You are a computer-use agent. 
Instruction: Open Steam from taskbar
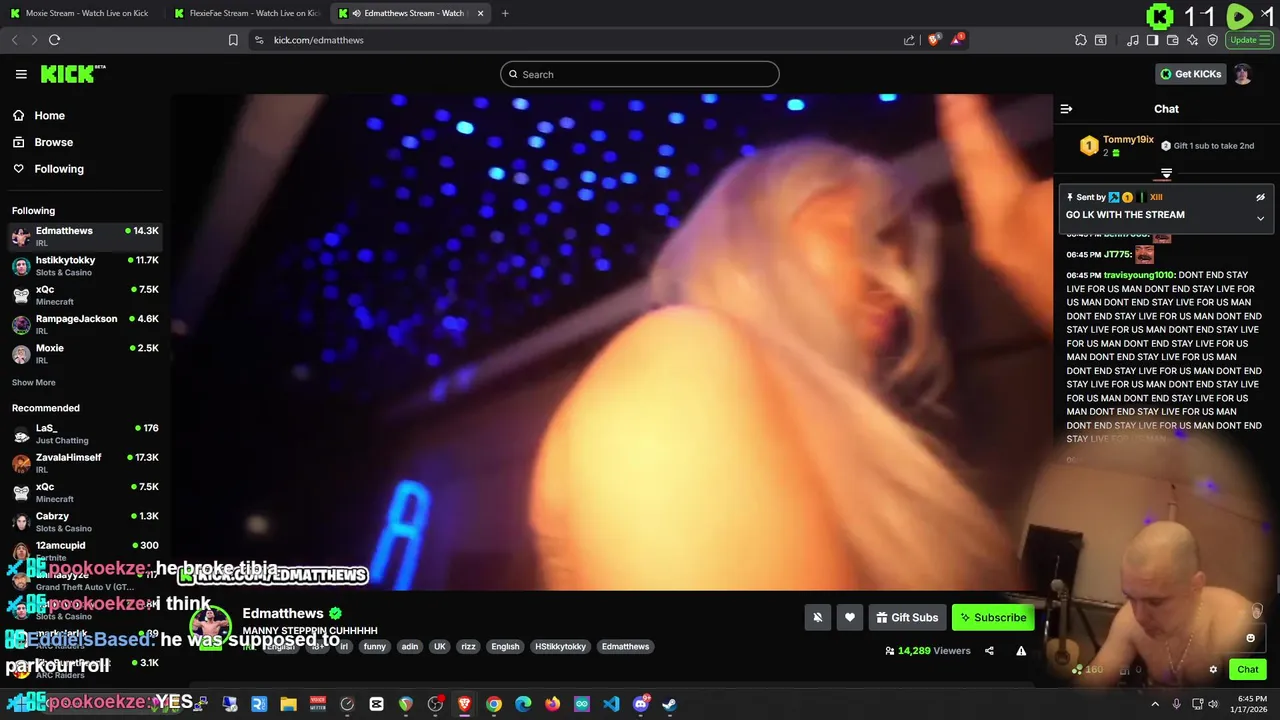(669, 704)
